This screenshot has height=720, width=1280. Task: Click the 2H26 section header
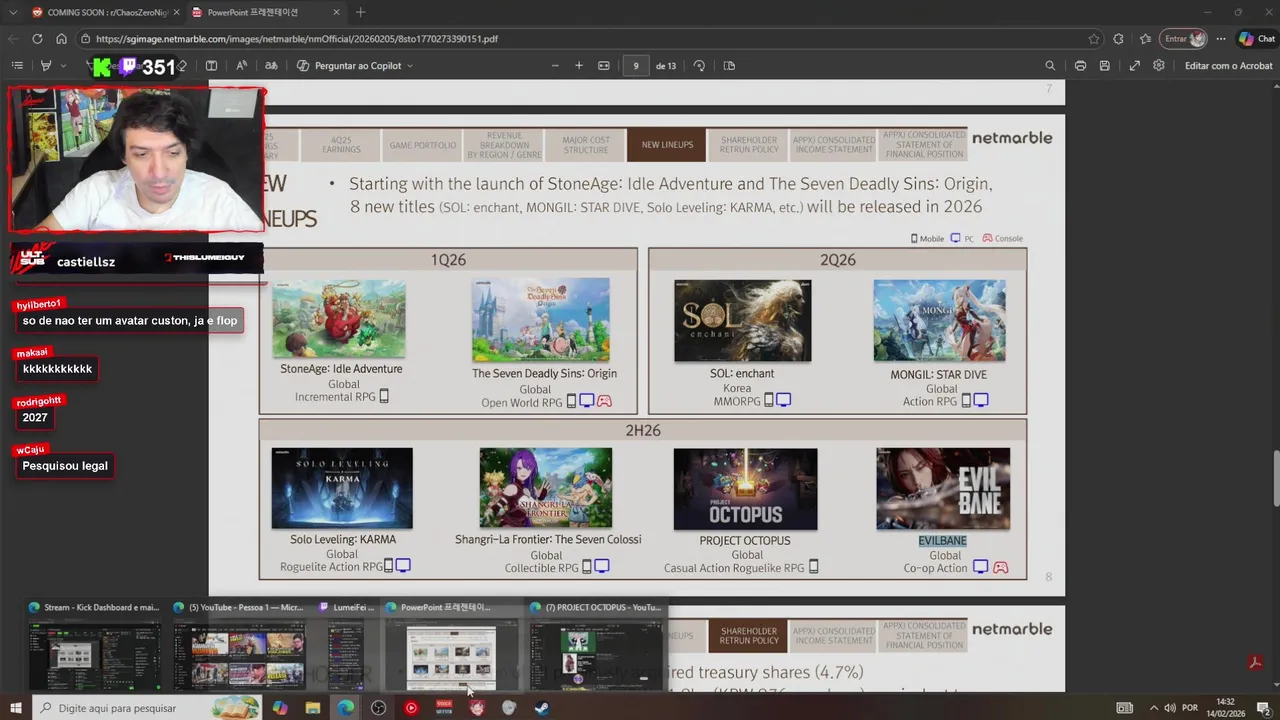point(643,430)
